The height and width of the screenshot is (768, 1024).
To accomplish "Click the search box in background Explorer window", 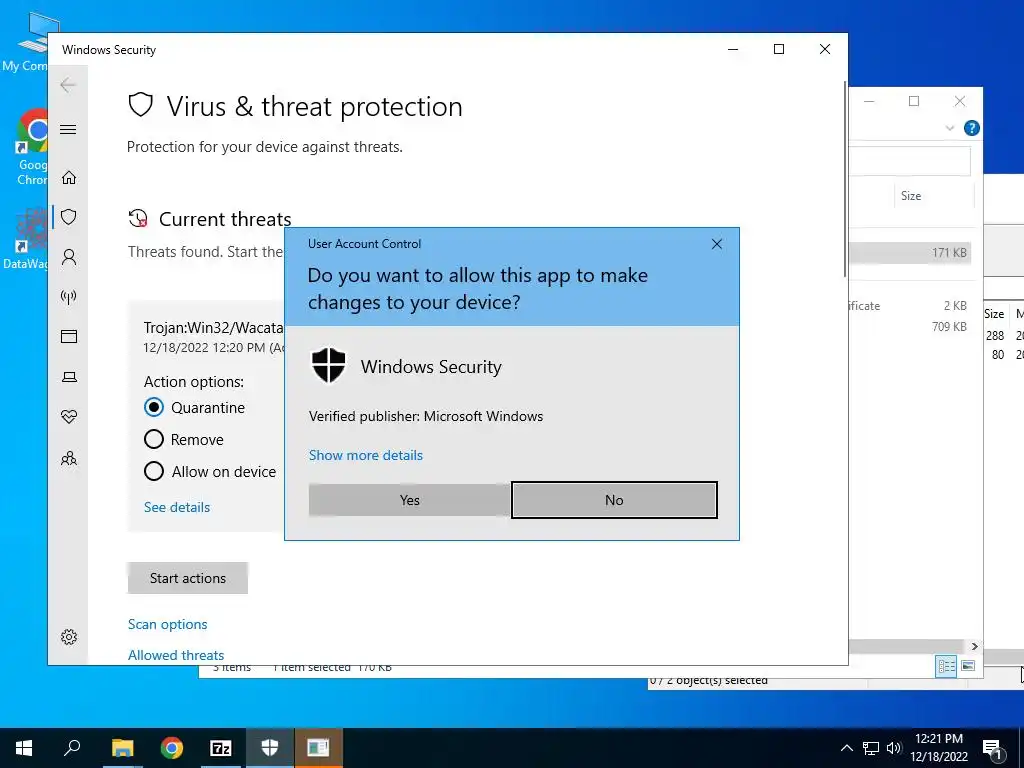I will point(910,161).
